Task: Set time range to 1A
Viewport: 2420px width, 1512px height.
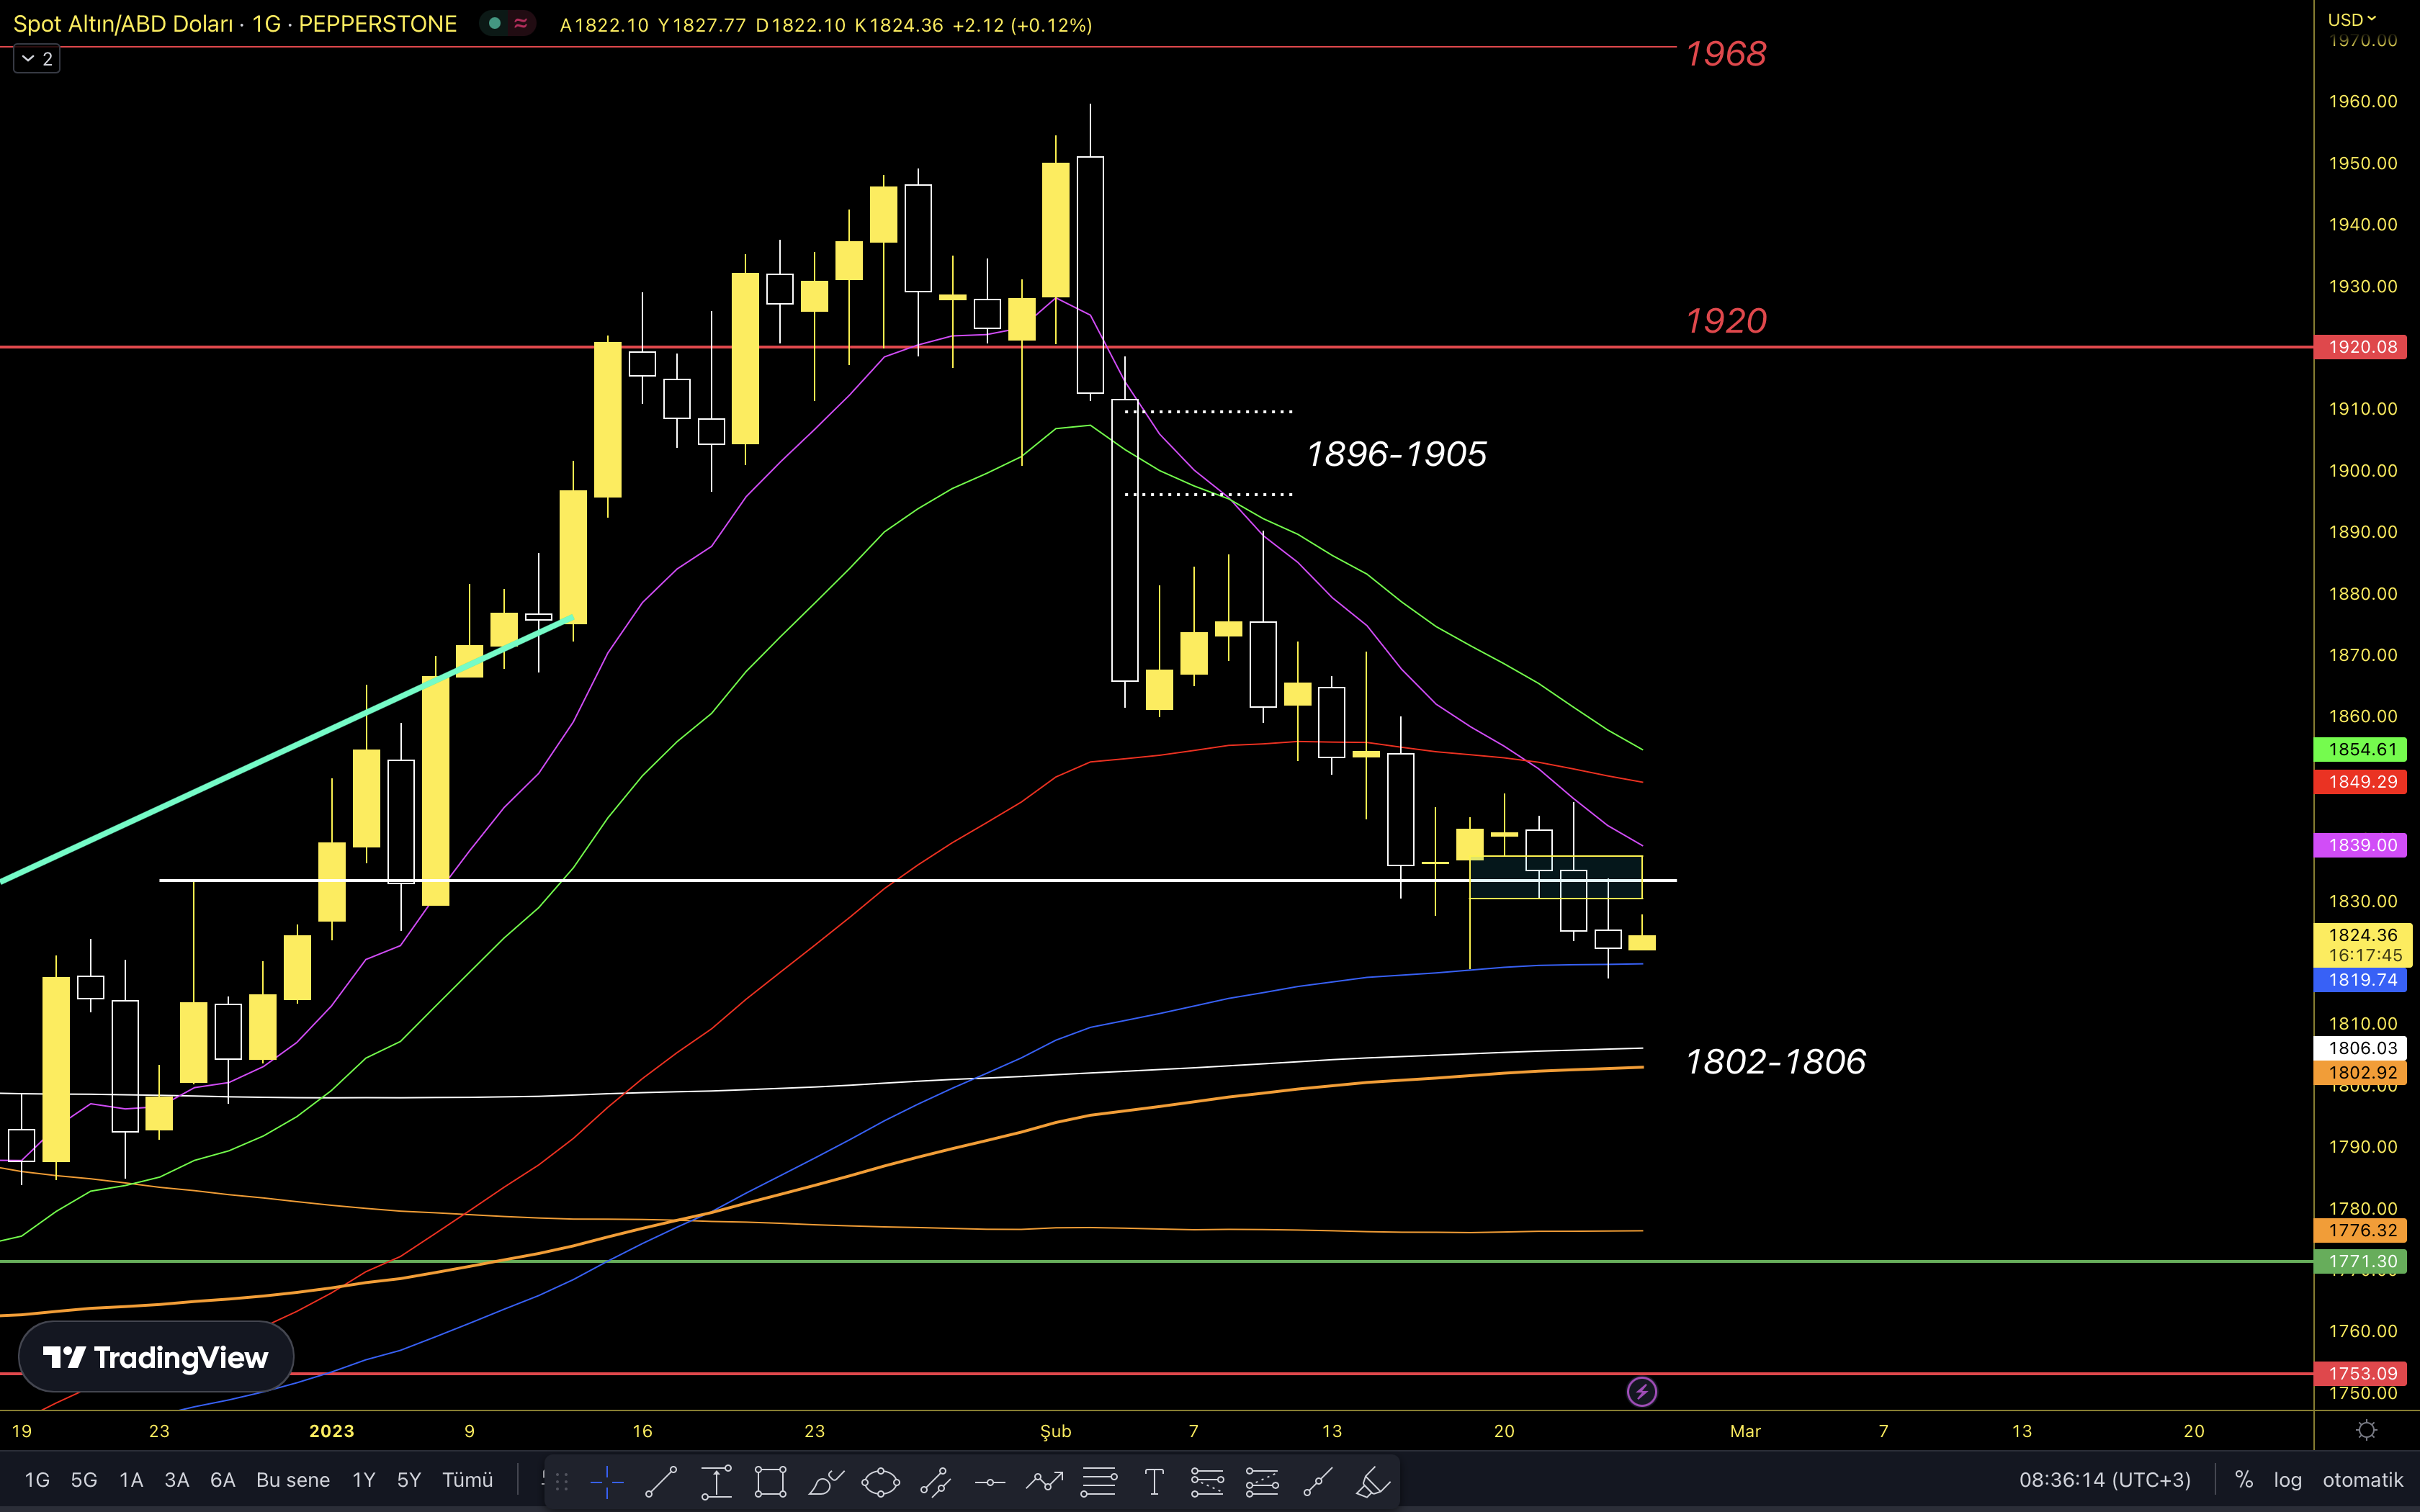Action: [131, 1480]
